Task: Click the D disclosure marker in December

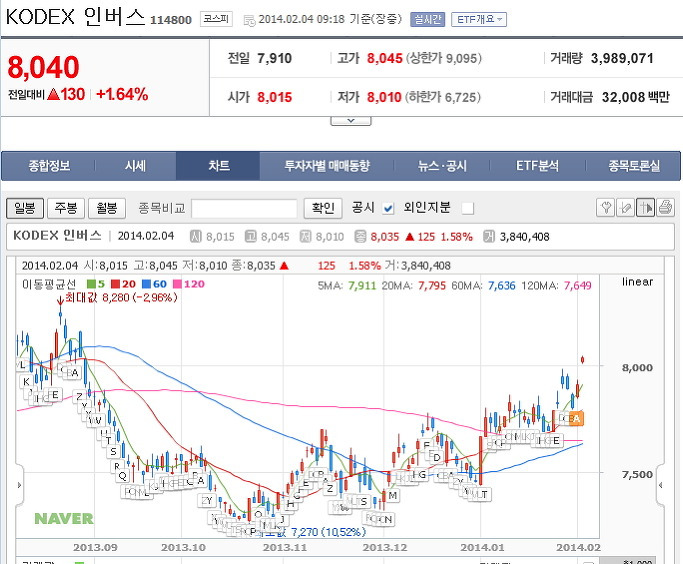Action: [436, 457]
